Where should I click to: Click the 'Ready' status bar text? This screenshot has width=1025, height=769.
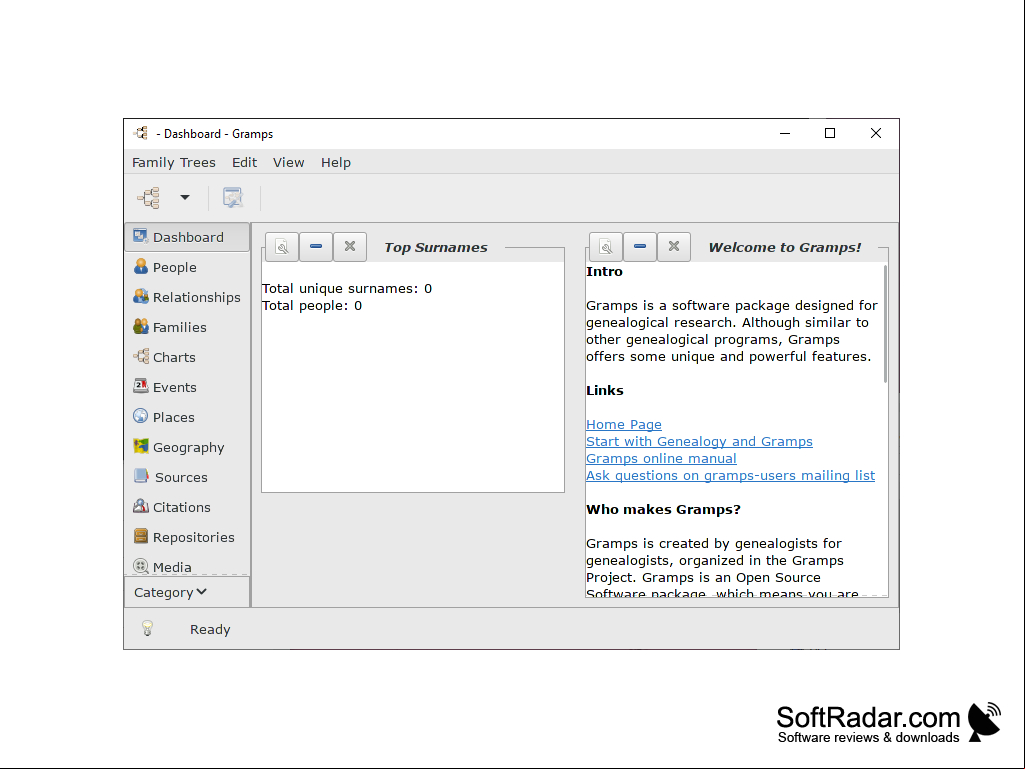[x=210, y=629]
